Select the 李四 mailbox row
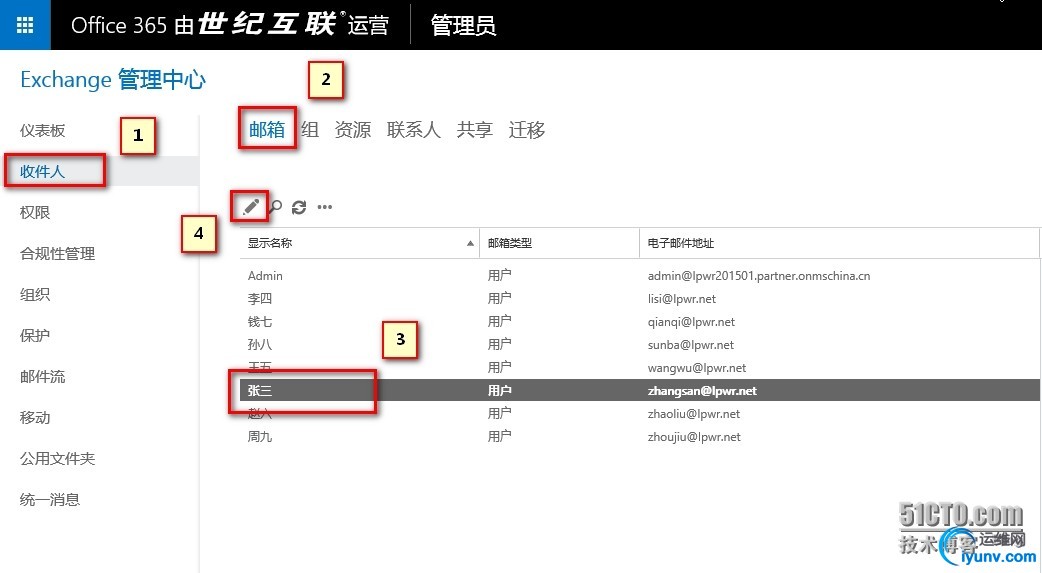This screenshot has width=1042, height=573. point(640,298)
